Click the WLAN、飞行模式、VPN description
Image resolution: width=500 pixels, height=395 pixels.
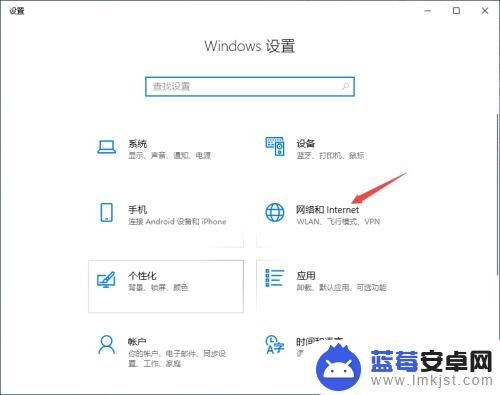point(338,221)
